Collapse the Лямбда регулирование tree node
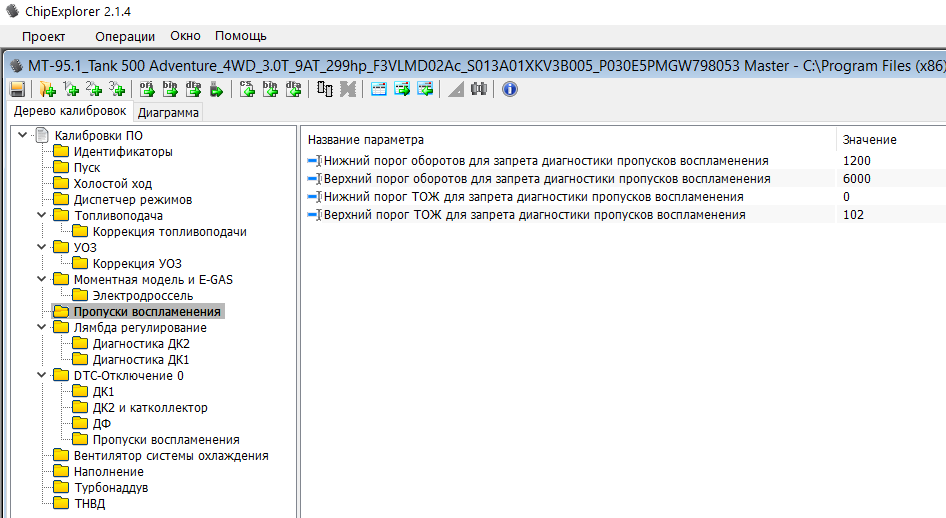The image size is (946, 518). 40,327
